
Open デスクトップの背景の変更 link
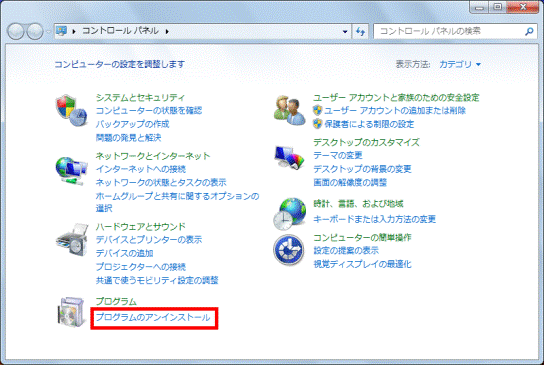[x=362, y=169]
